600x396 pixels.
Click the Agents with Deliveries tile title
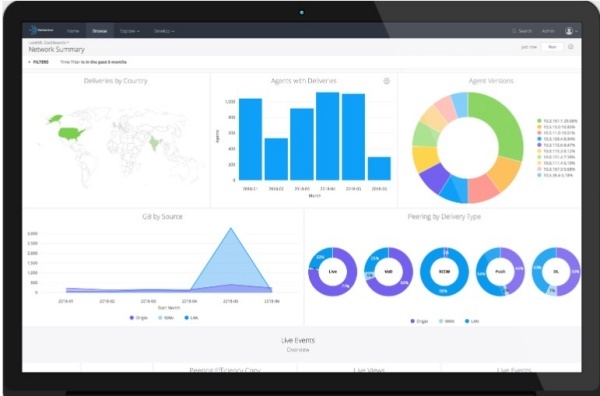point(303,81)
